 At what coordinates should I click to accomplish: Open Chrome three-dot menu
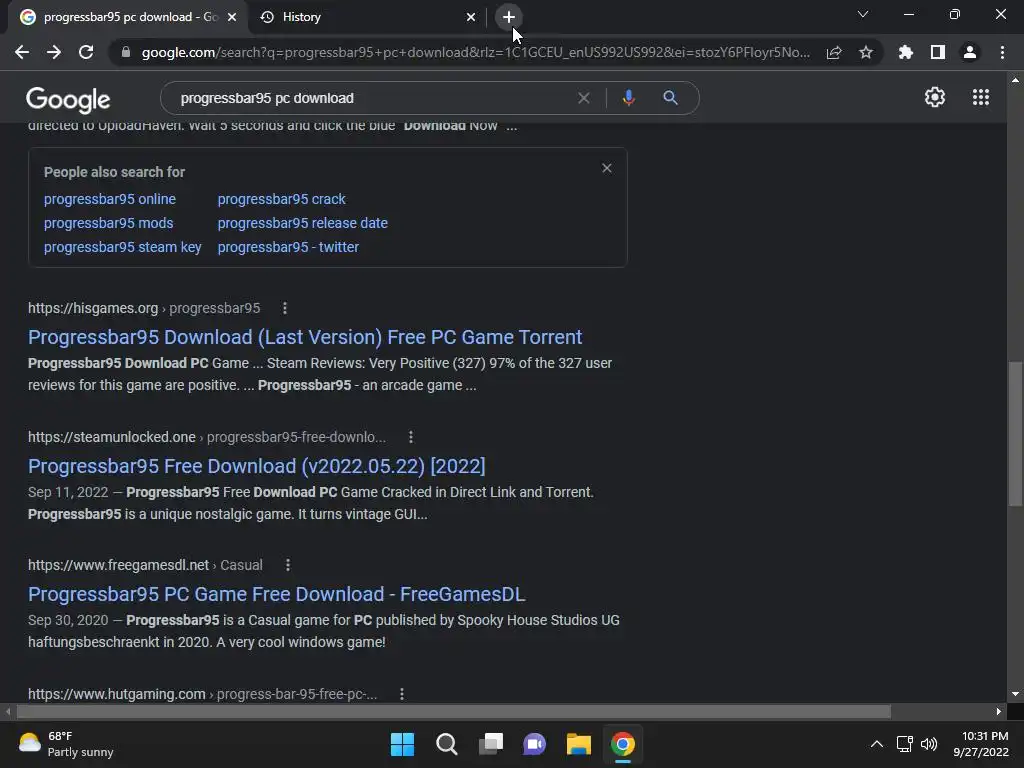(x=1002, y=52)
